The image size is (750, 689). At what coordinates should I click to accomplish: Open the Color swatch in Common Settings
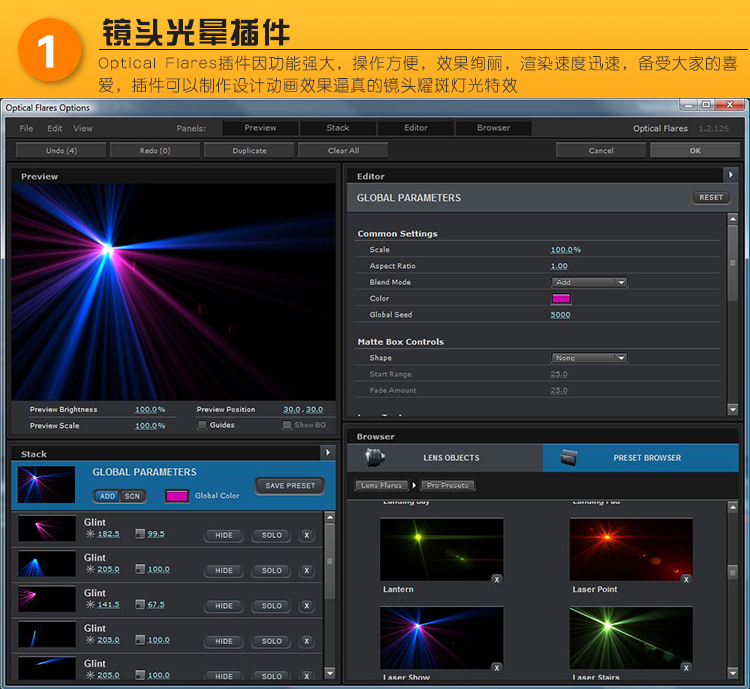(x=561, y=299)
